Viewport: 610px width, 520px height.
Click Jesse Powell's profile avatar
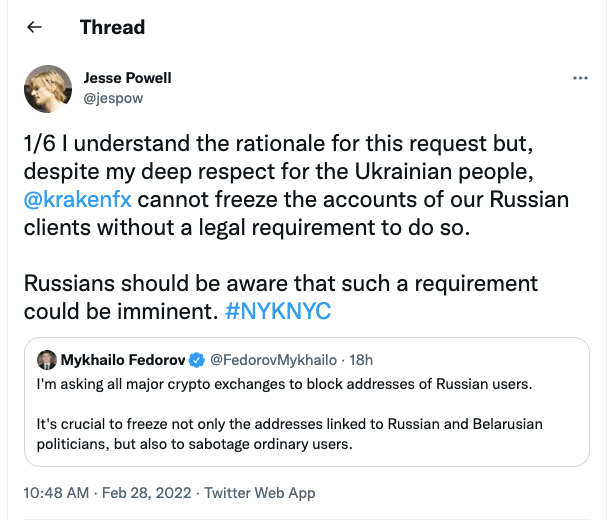tap(47, 88)
